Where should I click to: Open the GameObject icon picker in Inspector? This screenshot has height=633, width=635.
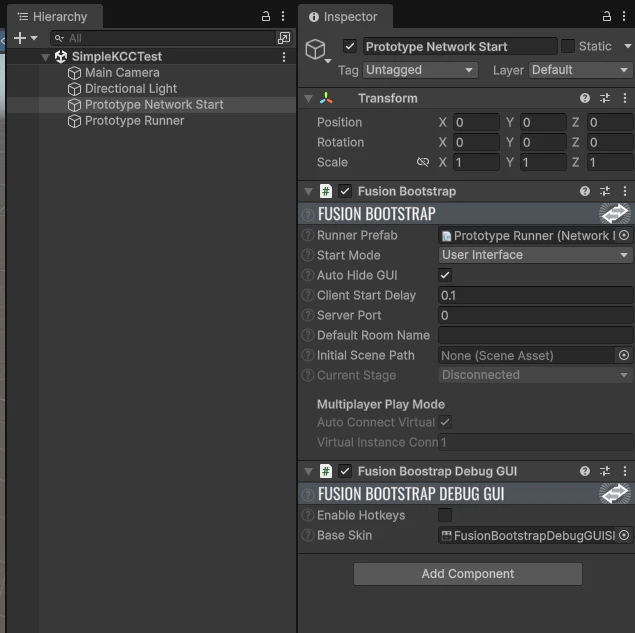(x=318, y=51)
